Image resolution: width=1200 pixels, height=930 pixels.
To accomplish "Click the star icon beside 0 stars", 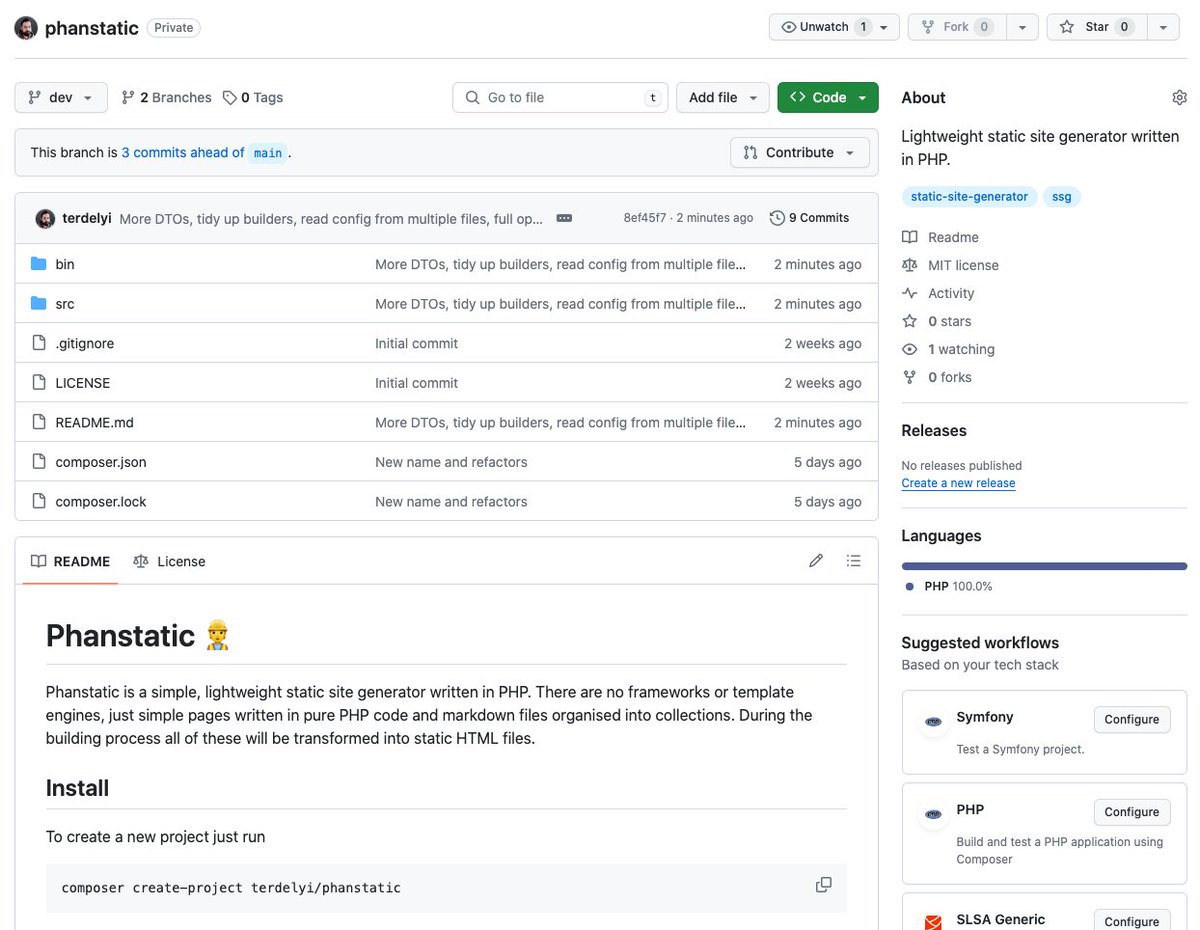I will point(909,321).
